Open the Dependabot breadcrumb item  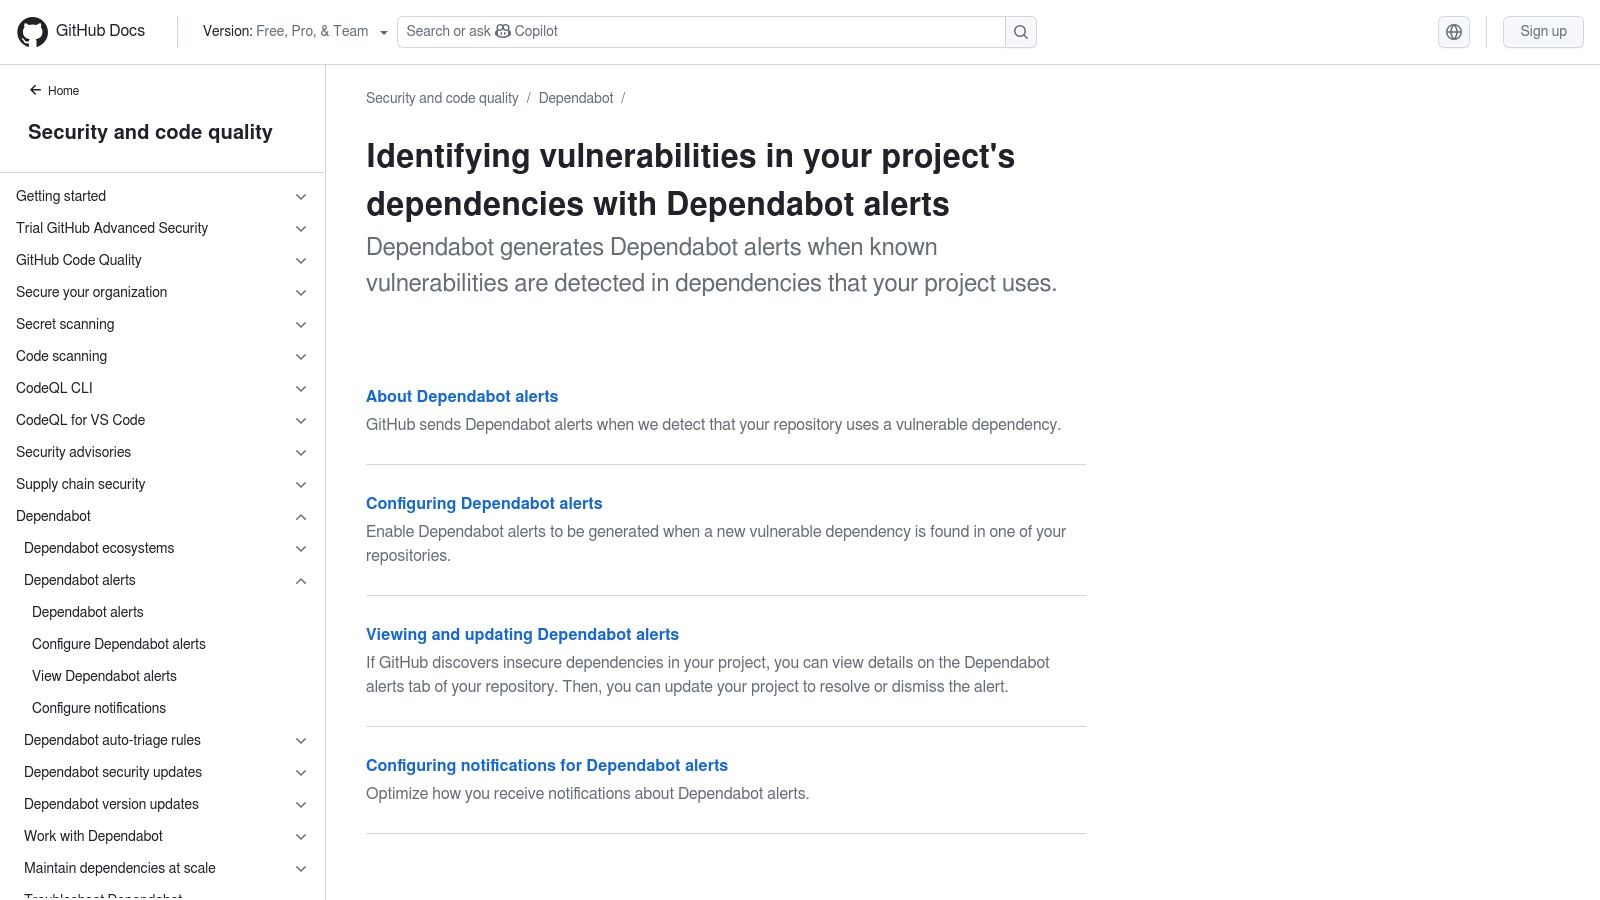pyautogui.click(x=575, y=98)
